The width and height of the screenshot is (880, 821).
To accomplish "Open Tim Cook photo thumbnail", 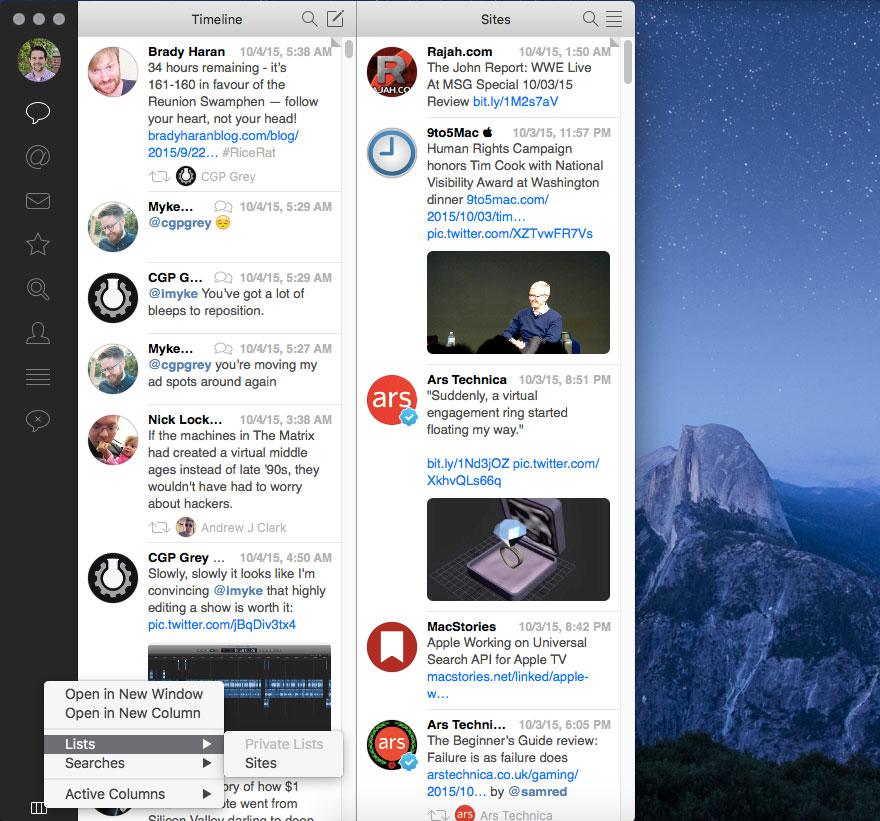I will tap(518, 302).
